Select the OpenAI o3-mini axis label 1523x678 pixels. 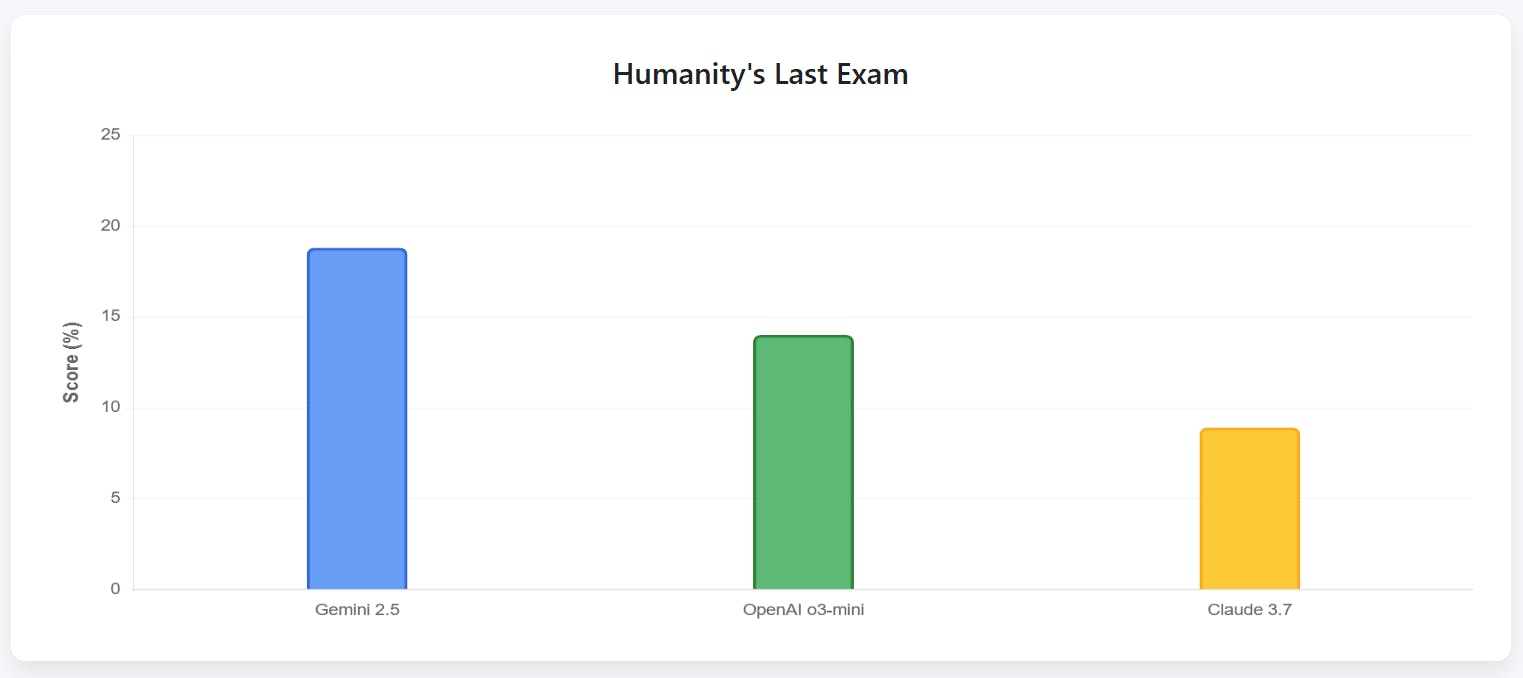click(803, 610)
